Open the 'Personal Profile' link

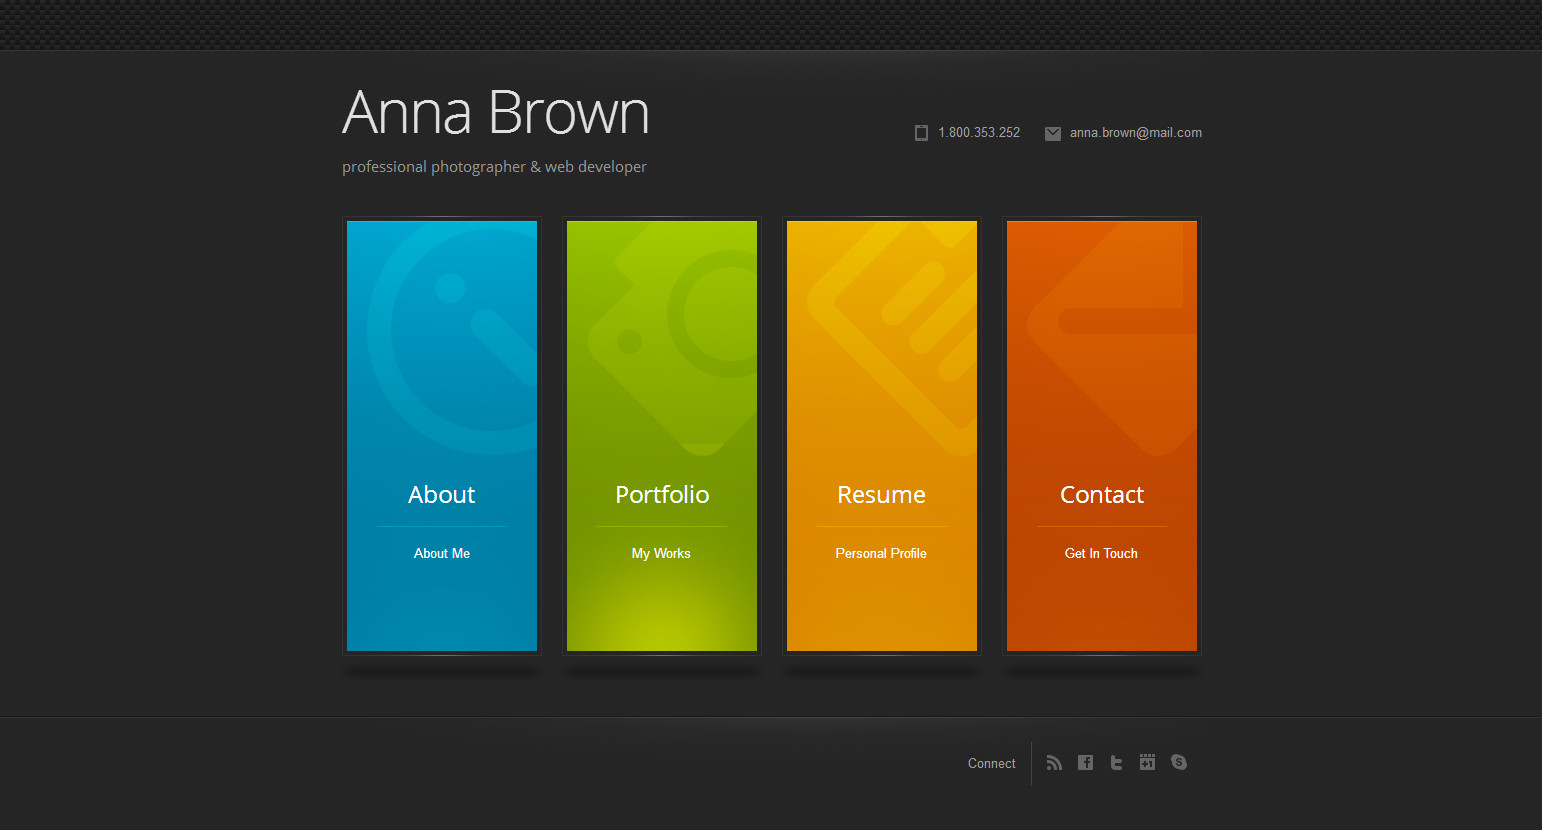[x=881, y=553]
